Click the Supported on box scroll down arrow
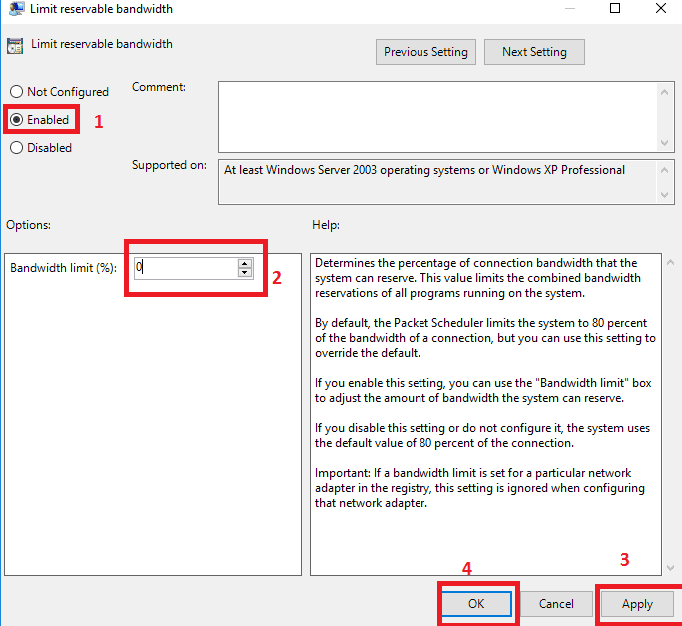 666,195
